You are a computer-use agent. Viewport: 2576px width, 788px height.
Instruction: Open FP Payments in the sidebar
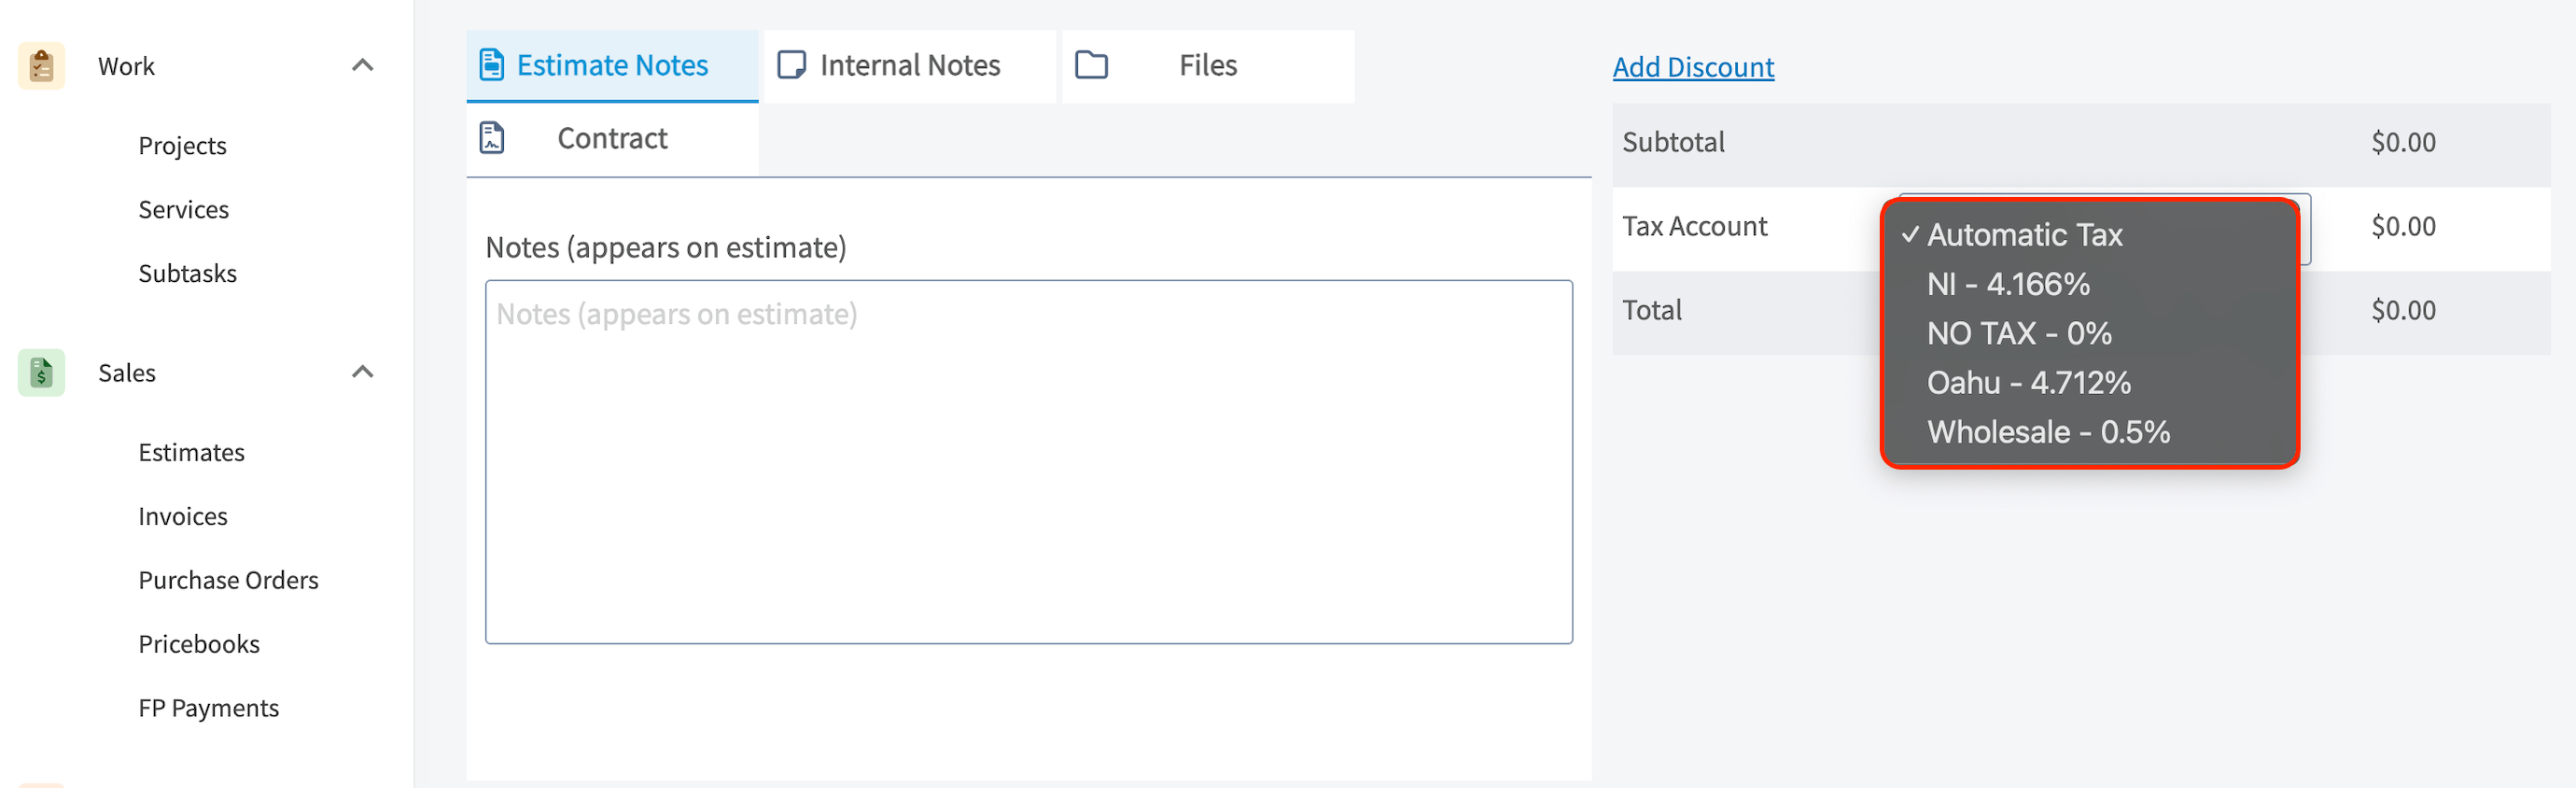[208, 709]
